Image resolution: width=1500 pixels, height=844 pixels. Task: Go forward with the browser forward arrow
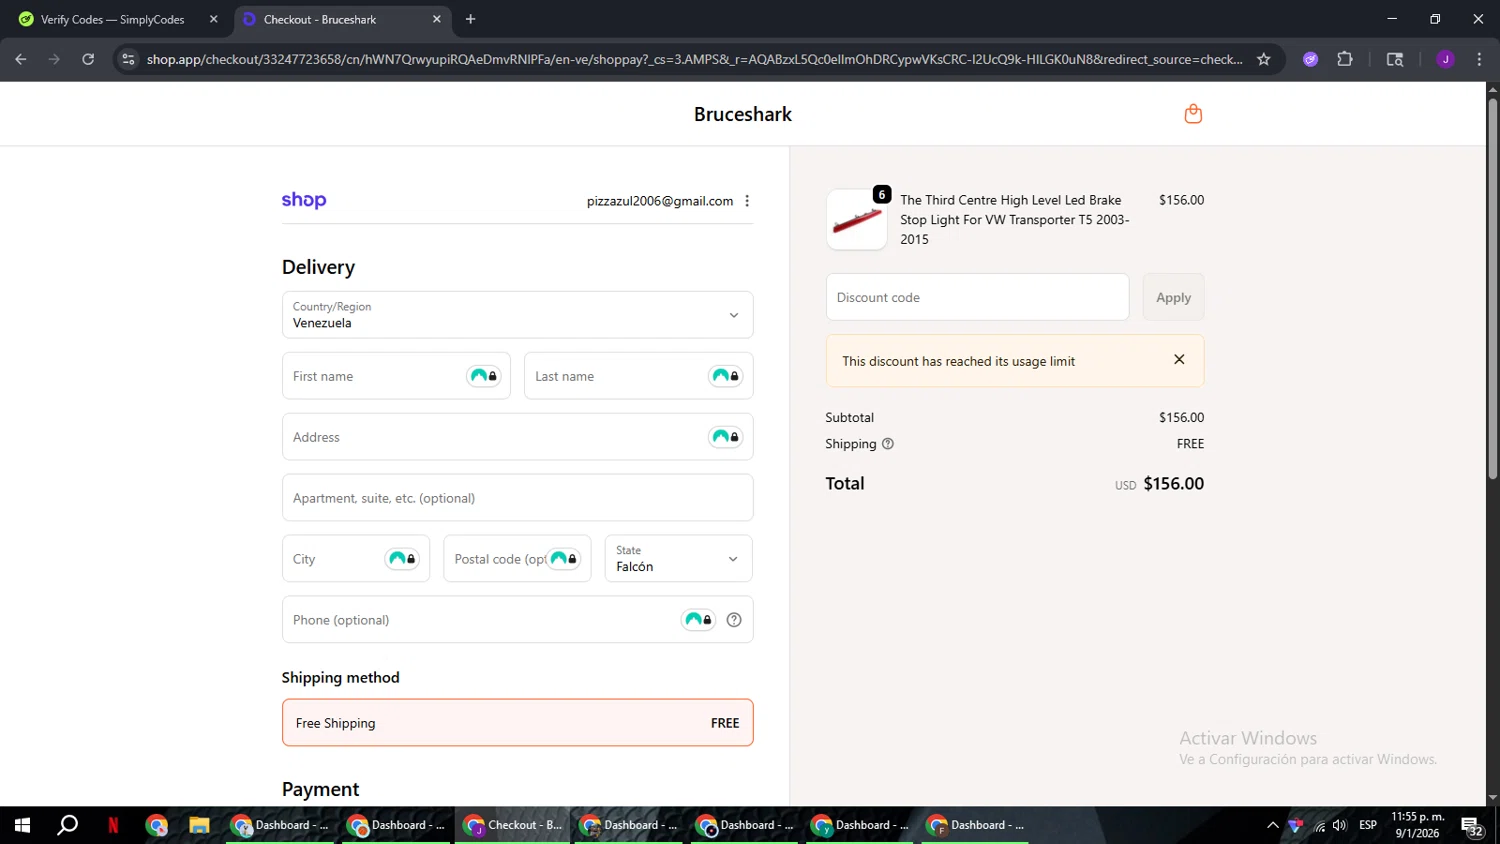pos(54,59)
